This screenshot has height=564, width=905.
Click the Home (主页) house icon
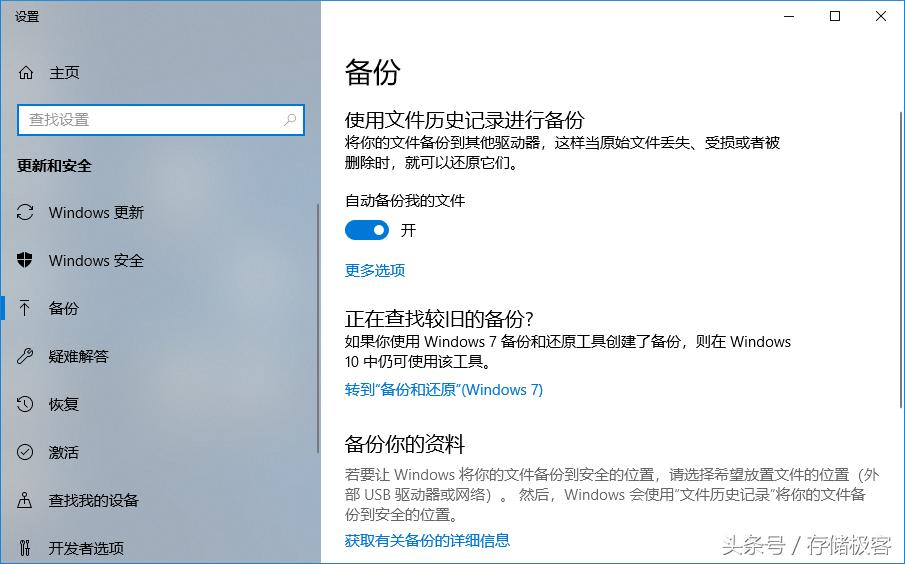coord(26,73)
